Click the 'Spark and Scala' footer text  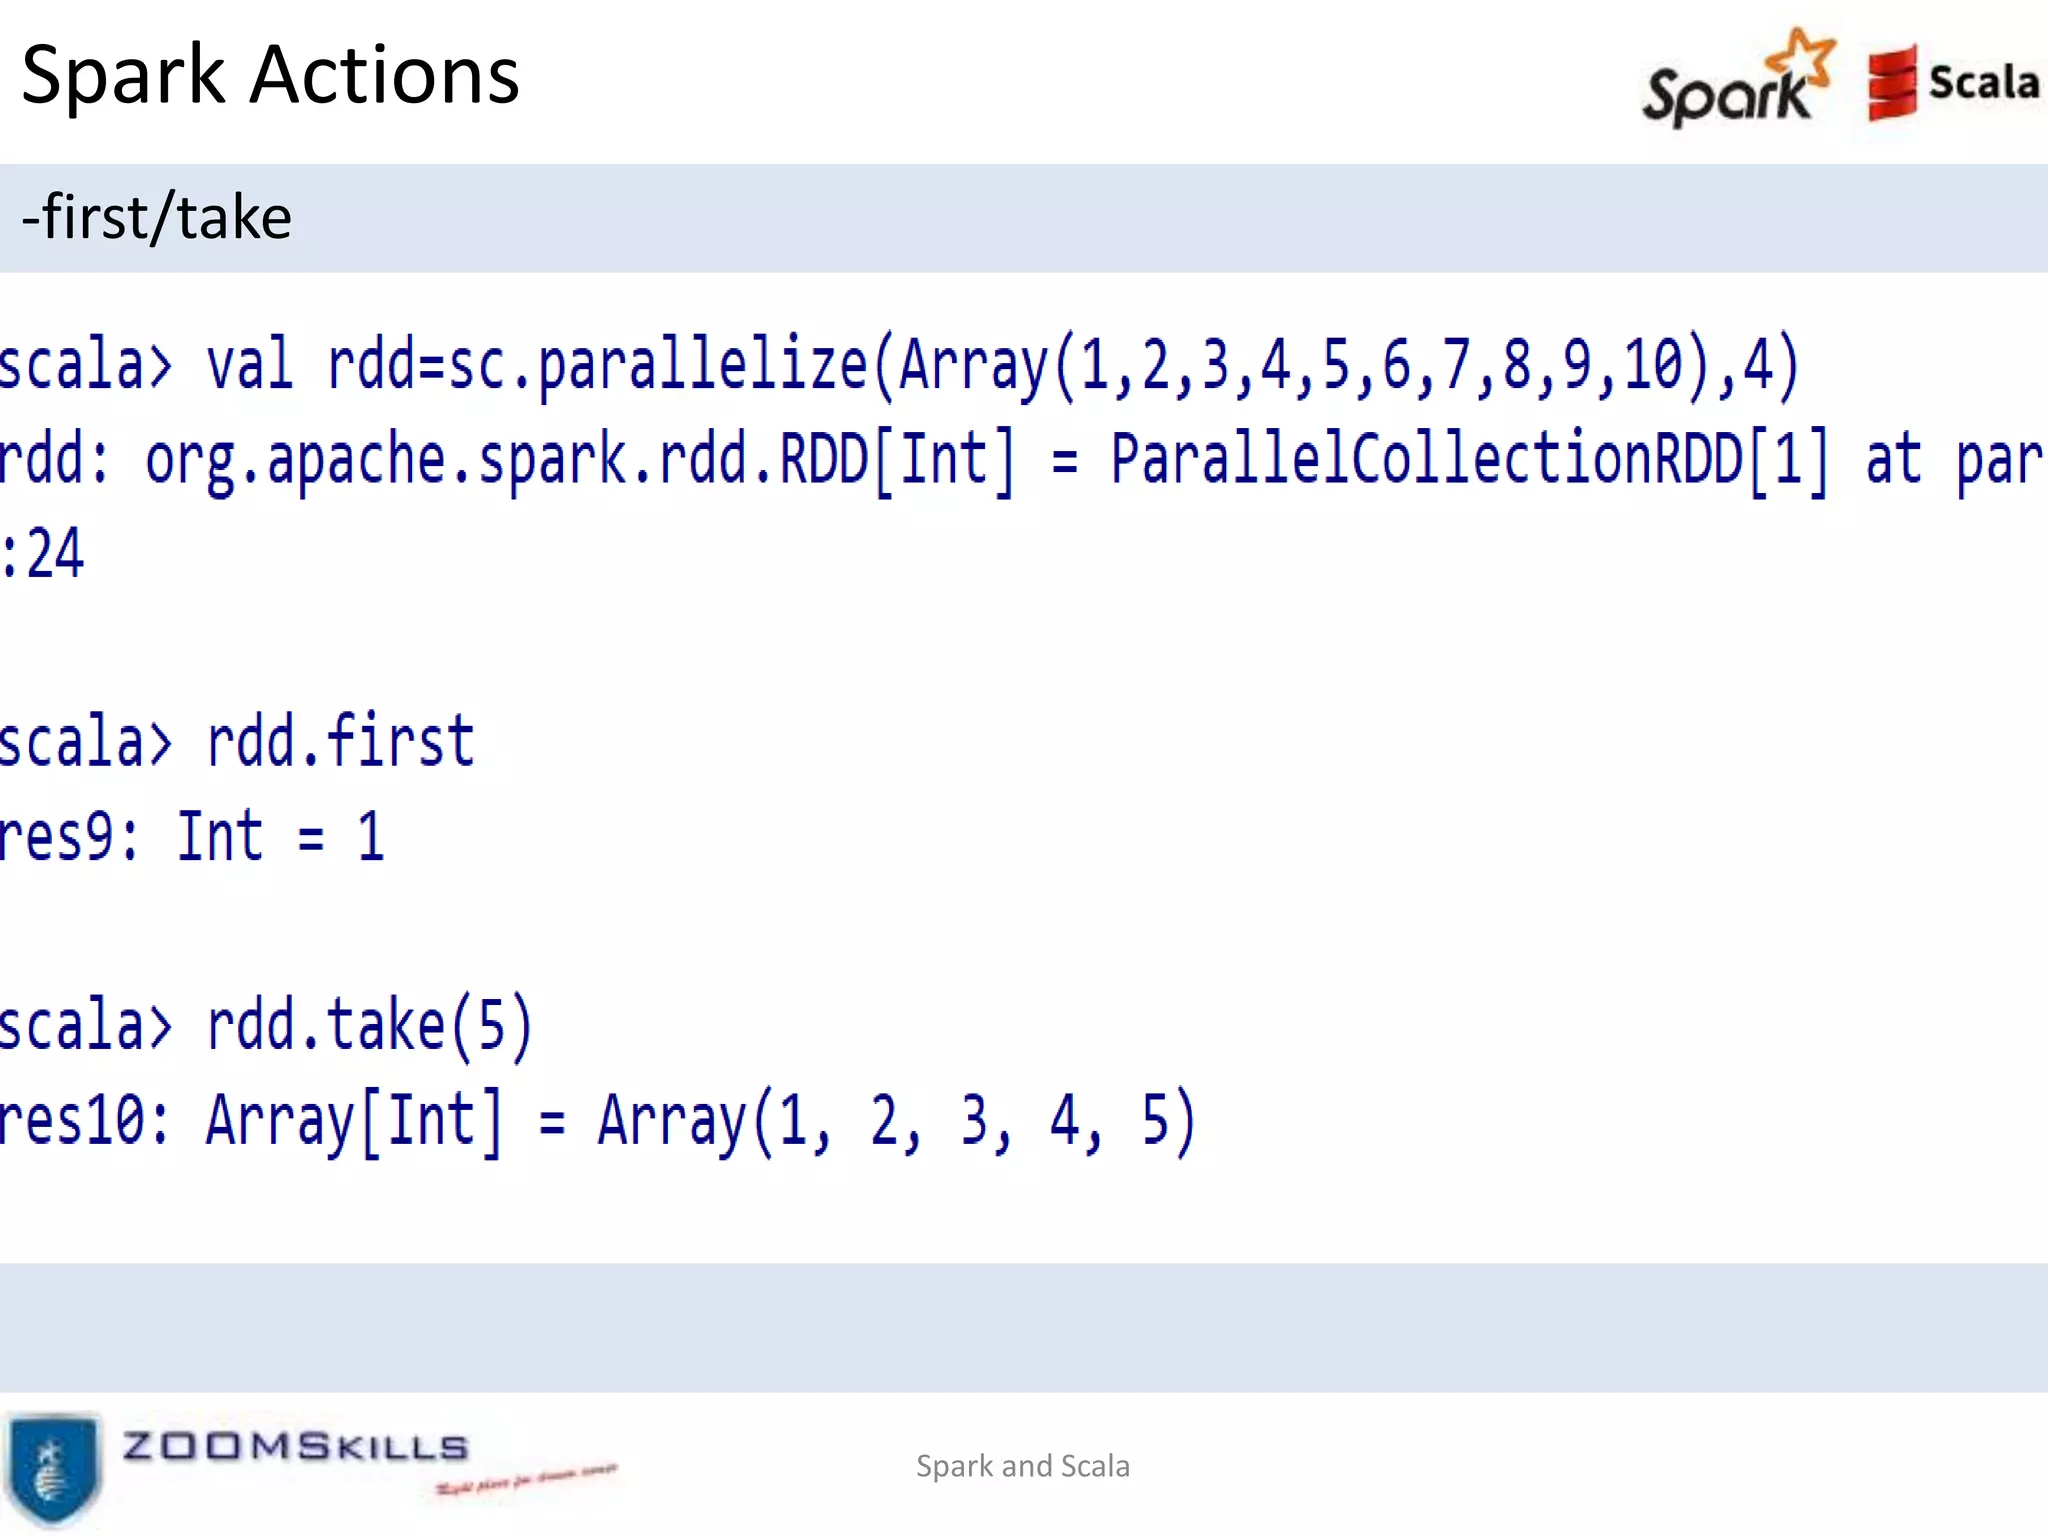pos(1023,1466)
